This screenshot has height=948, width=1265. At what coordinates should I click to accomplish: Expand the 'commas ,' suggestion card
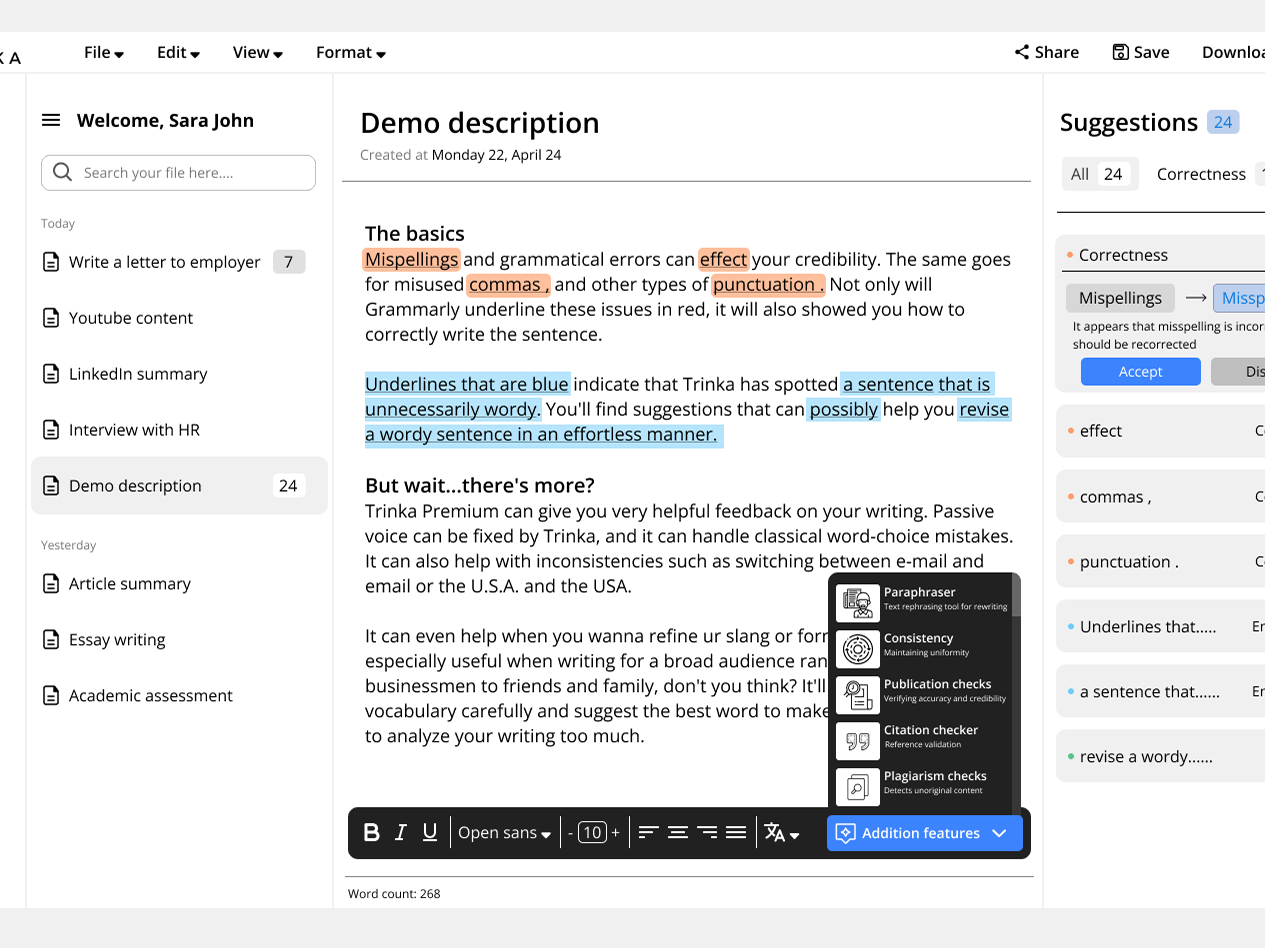pos(1160,497)
